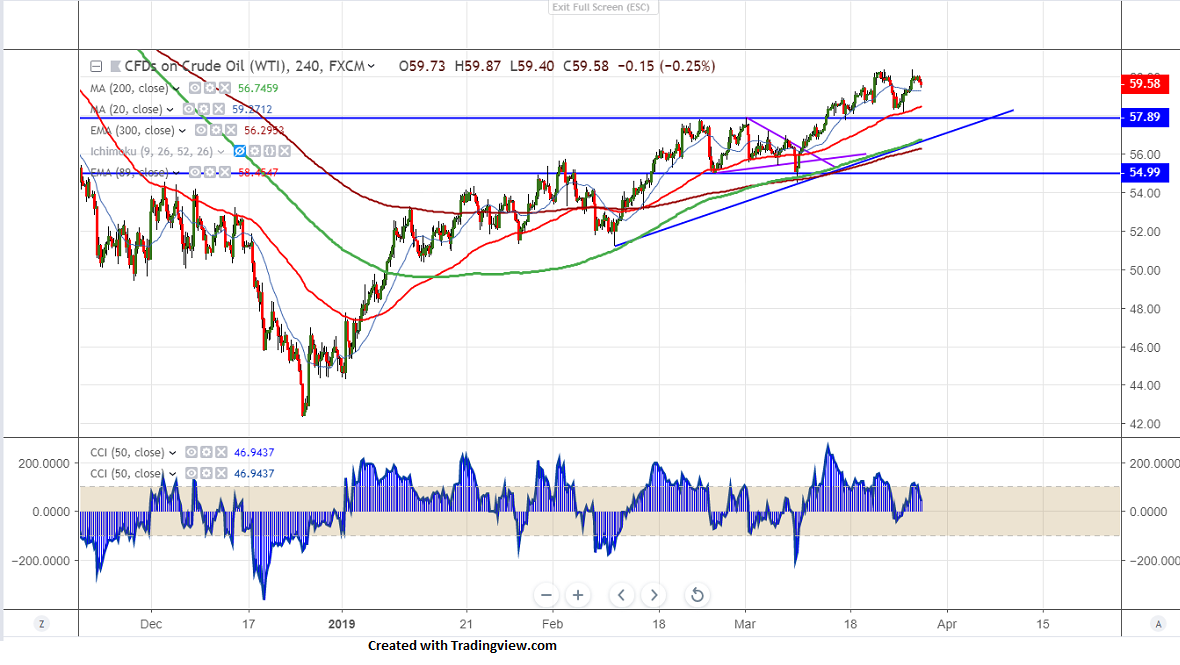Zoom in the chart with plus button
Screen dimensions: 1180x665
tap(578, 595)
